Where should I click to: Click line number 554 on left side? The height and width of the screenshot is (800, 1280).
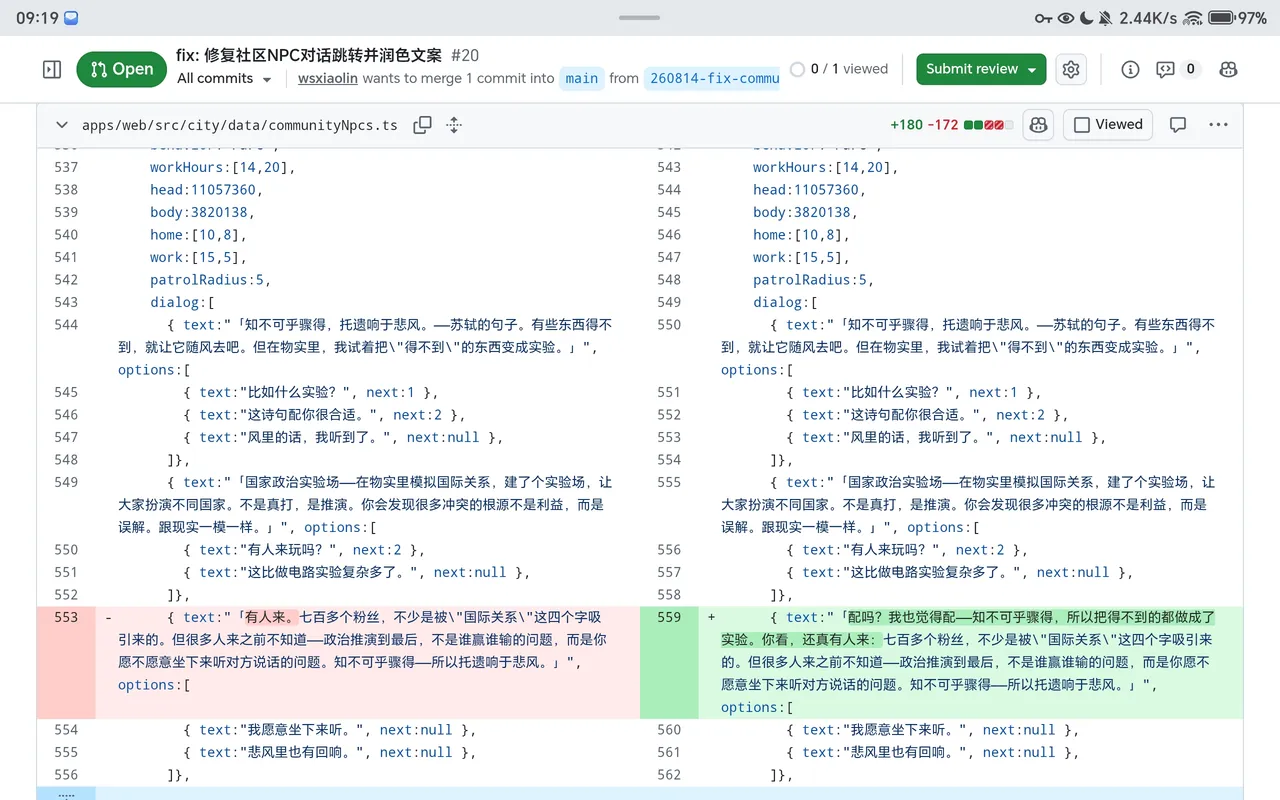(x=66, y=729)
